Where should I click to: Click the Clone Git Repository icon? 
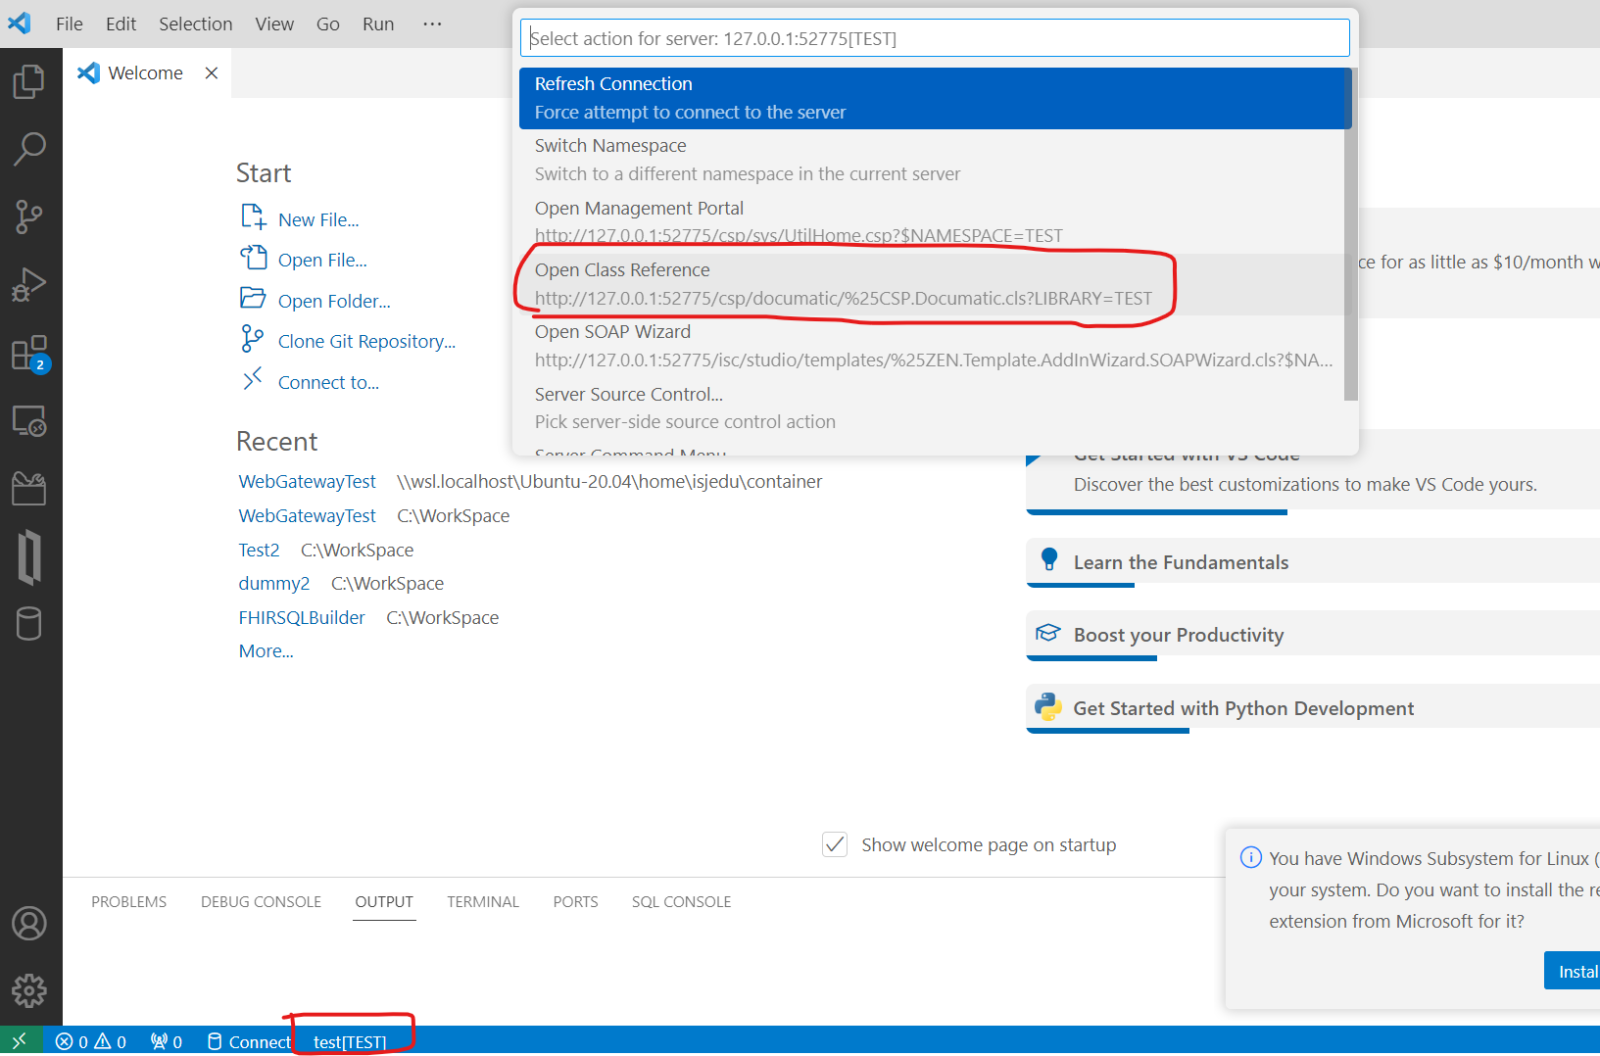[252, 339]
